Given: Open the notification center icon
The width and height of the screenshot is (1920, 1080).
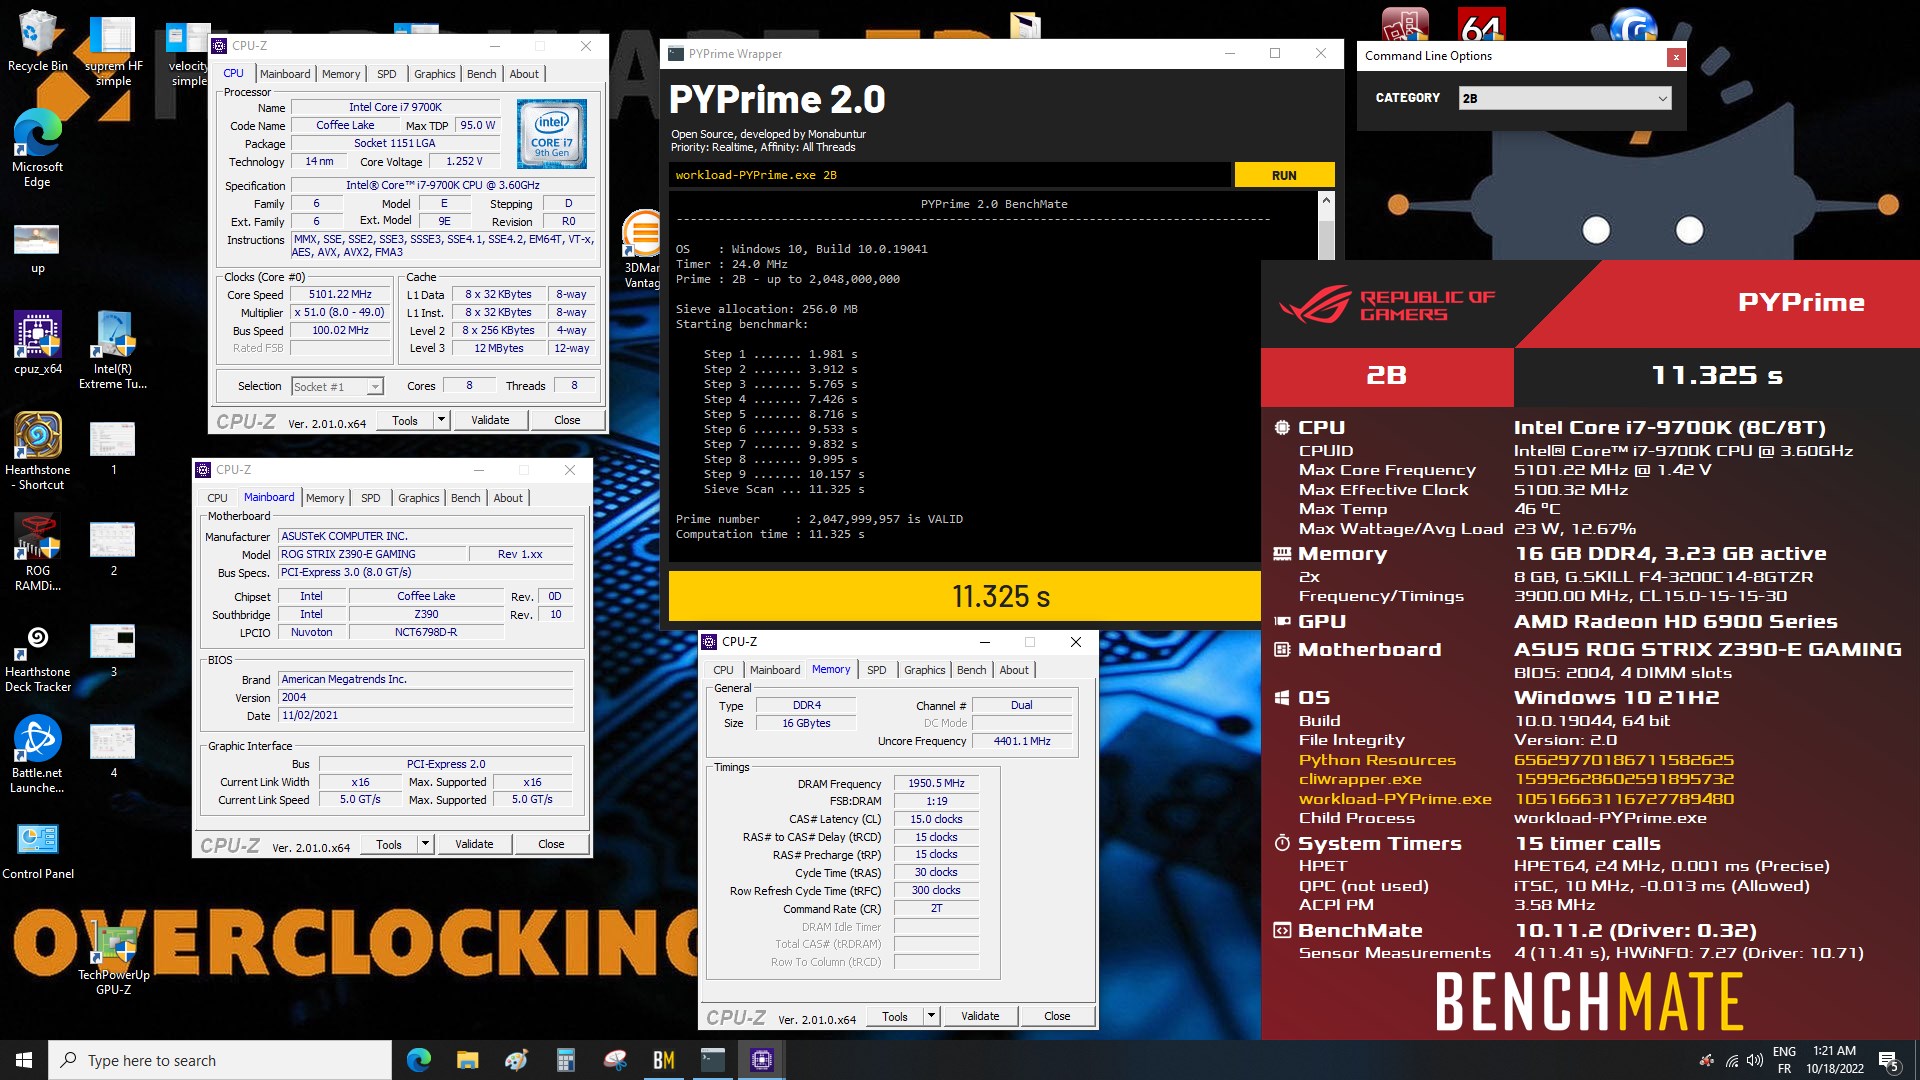Looking at the screenshot, I should click(x=1888, y=1061).
